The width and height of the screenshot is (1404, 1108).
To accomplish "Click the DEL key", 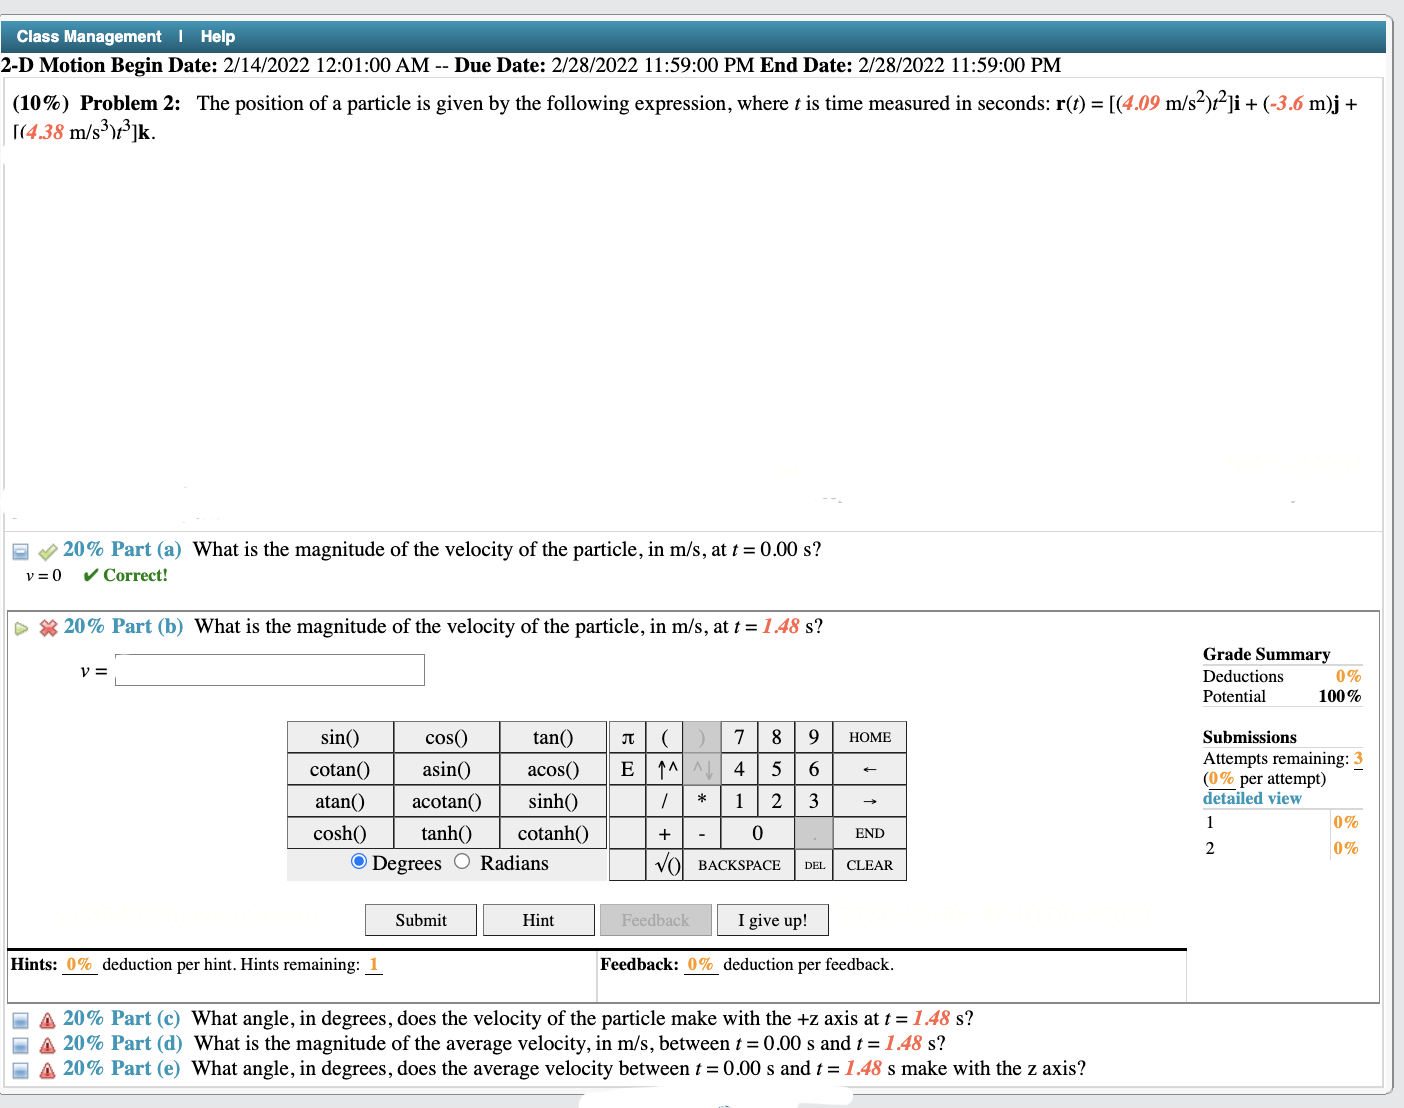I will [814, 865].
